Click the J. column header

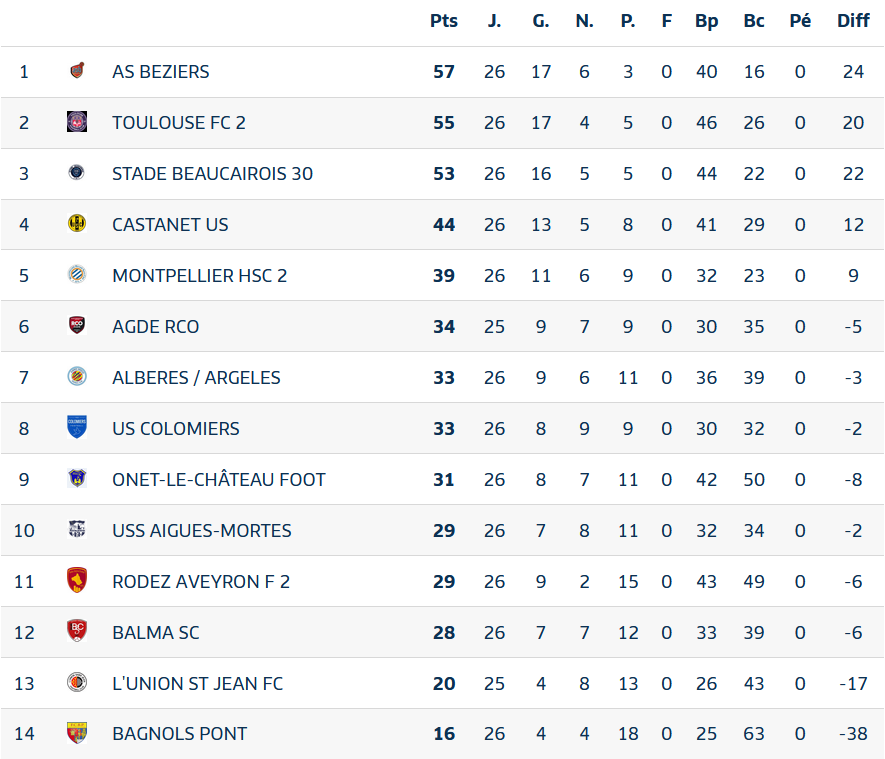[x=494, y=21]
